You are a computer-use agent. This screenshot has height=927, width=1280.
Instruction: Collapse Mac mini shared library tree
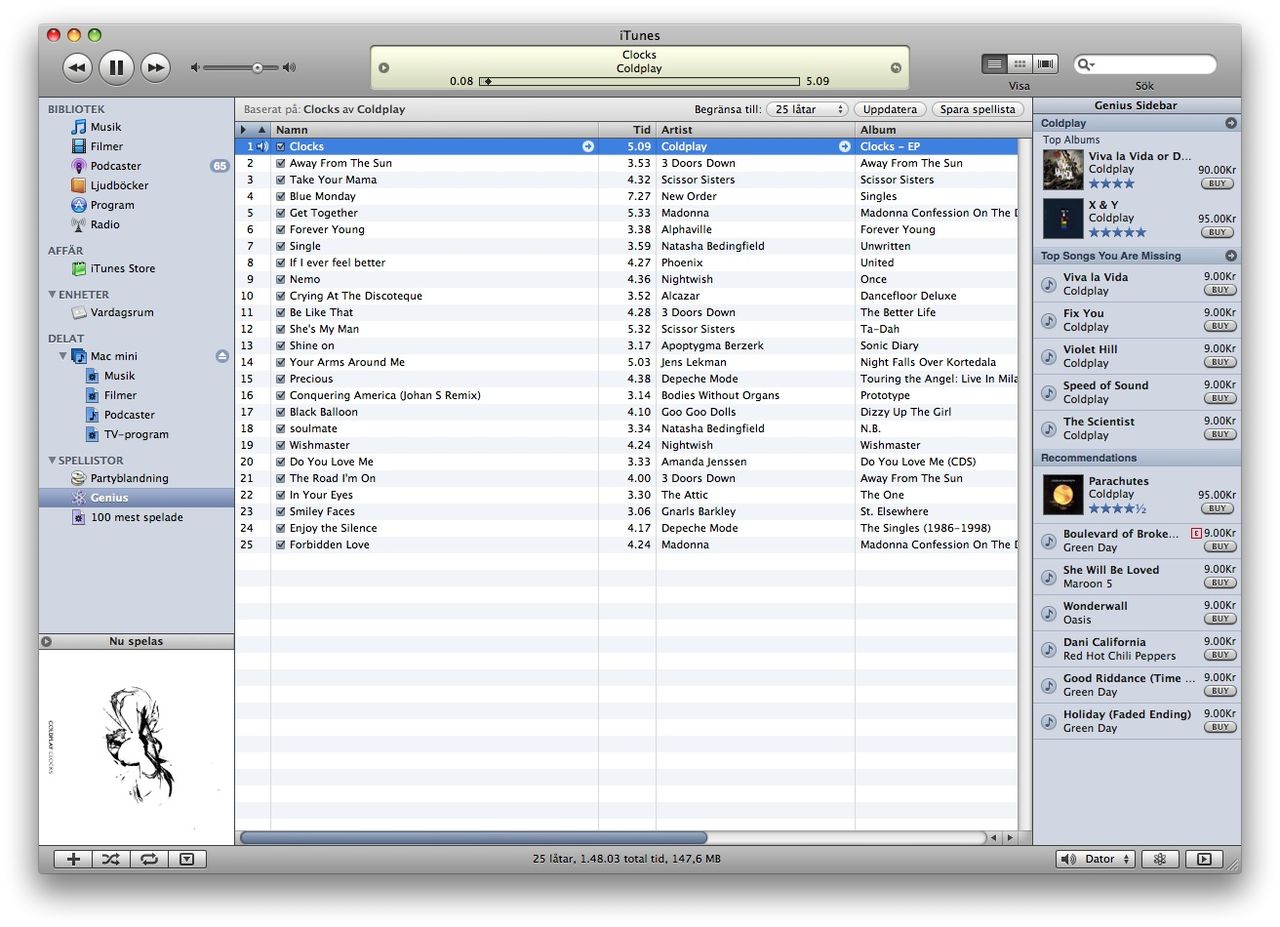[62, 356]
